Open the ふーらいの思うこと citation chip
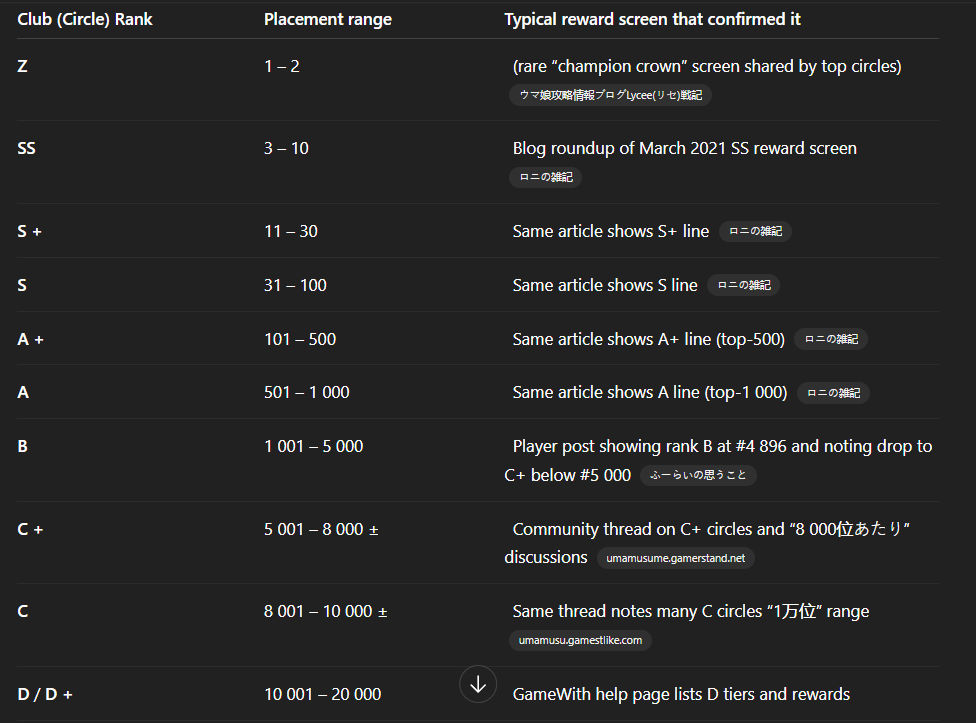The image size is (976, 723). 698,475
